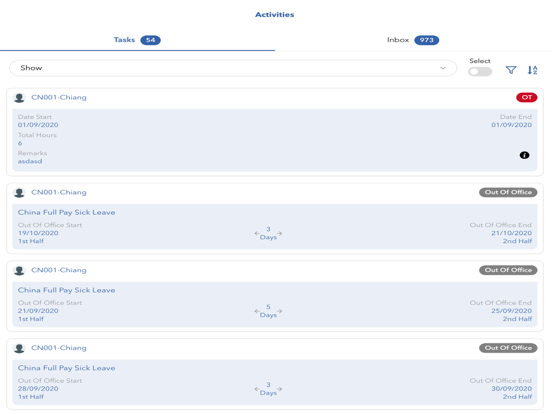Click avatar icon on the 28/09/2020 leave card

tap(19, 348)
